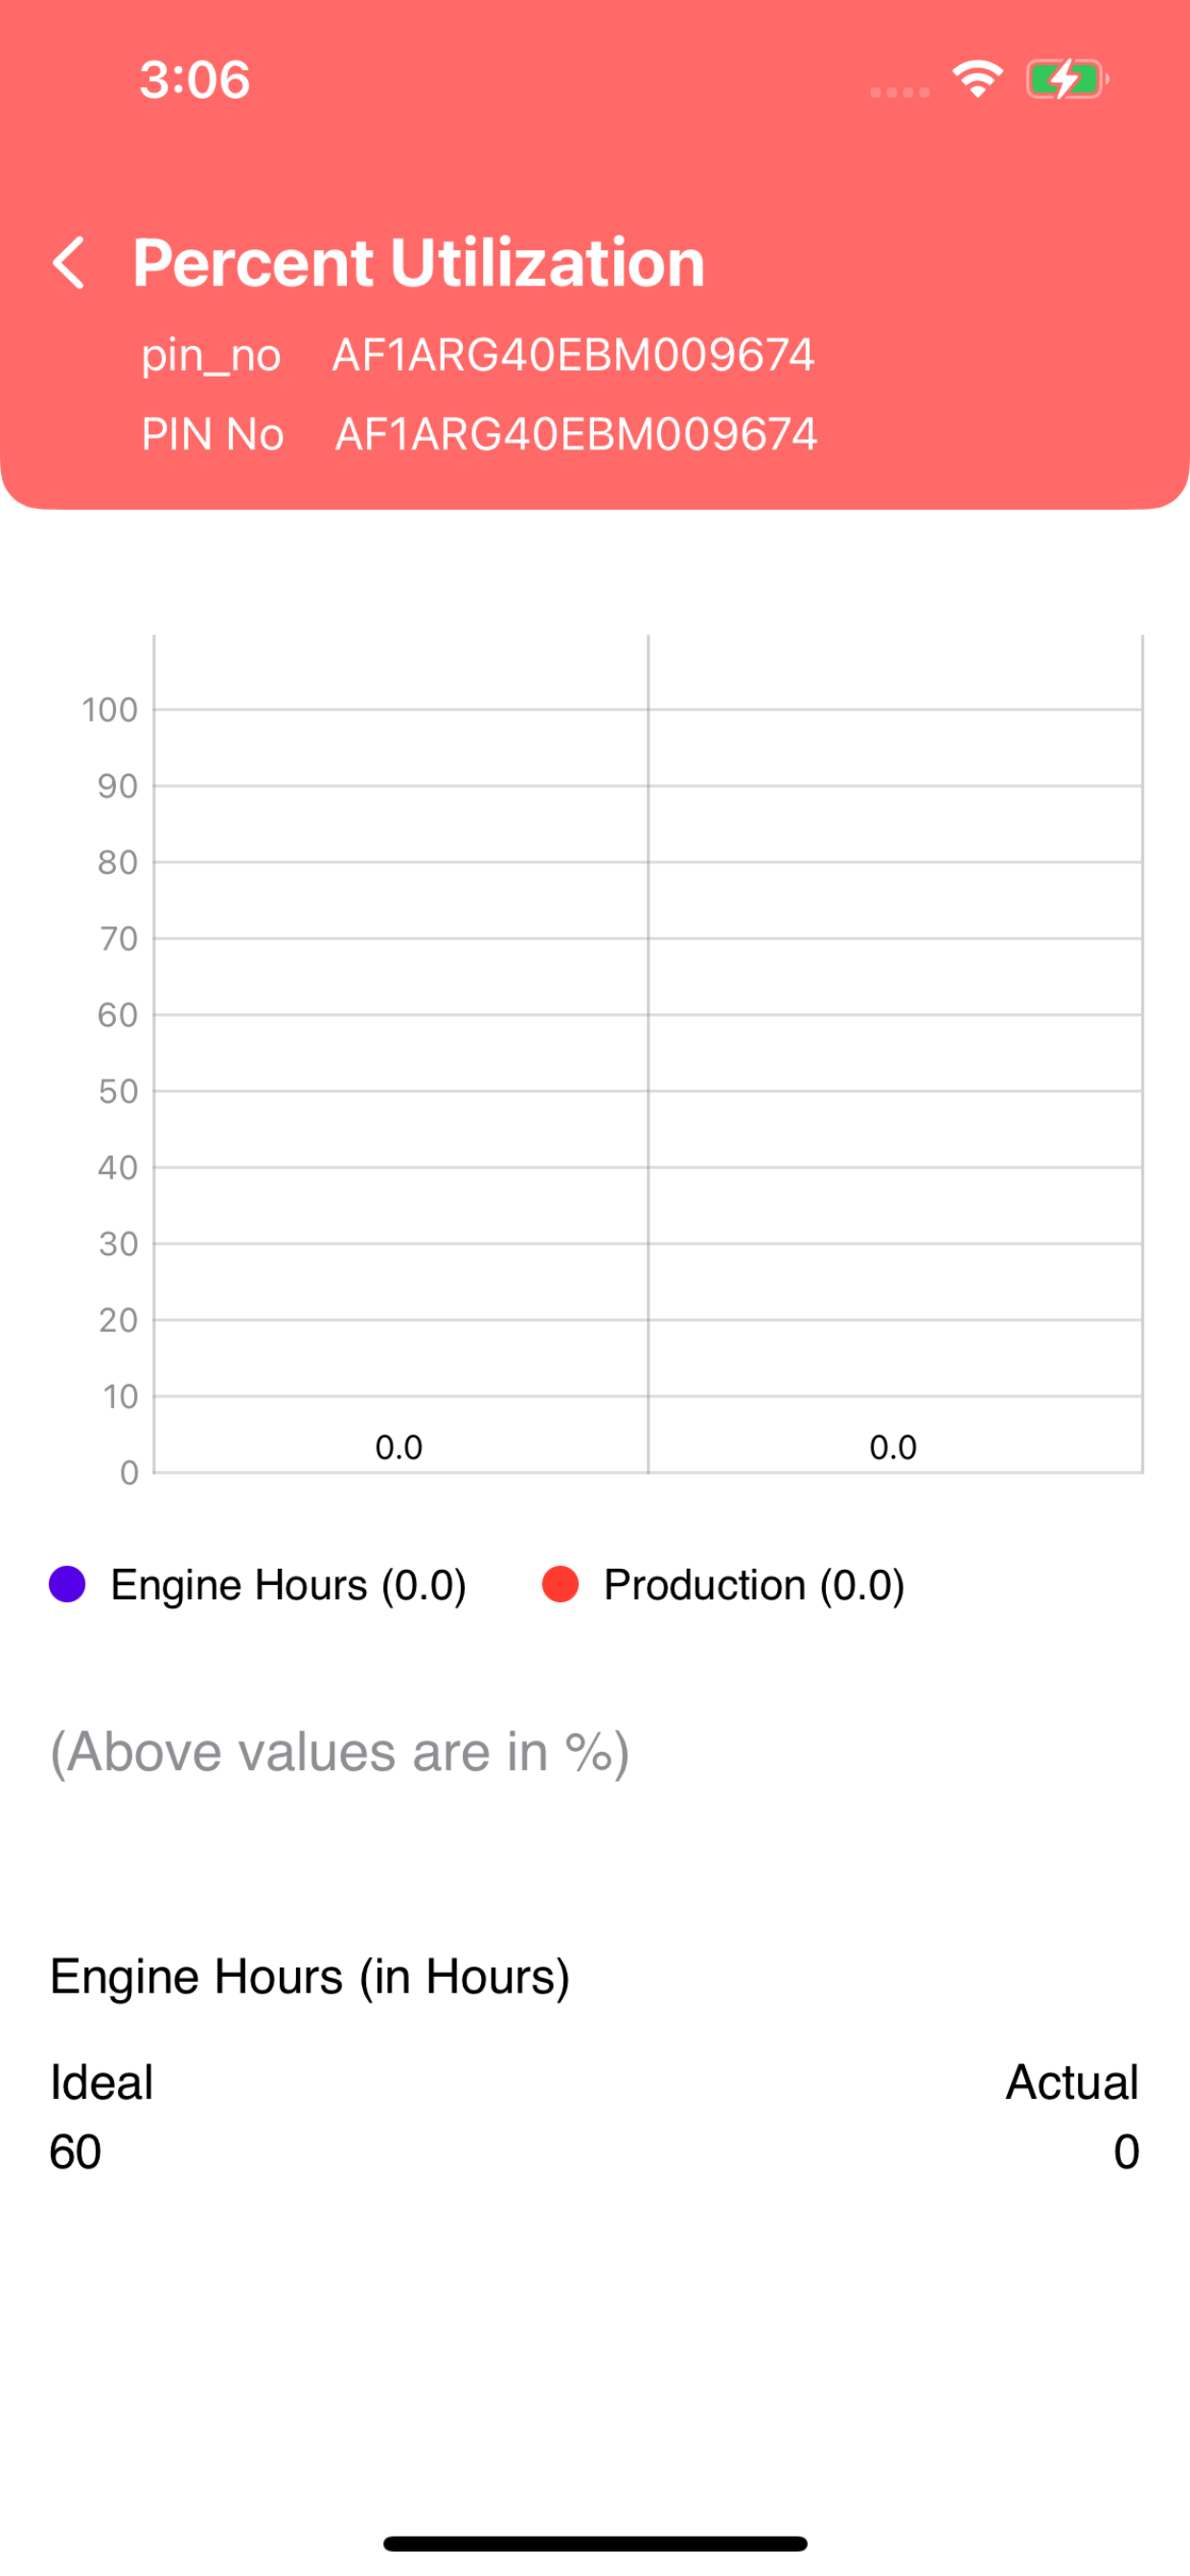Select the Engine Hours (0.0) legend label
This screenshot has width=1190, height=2576.
(x=288, y=1585)
